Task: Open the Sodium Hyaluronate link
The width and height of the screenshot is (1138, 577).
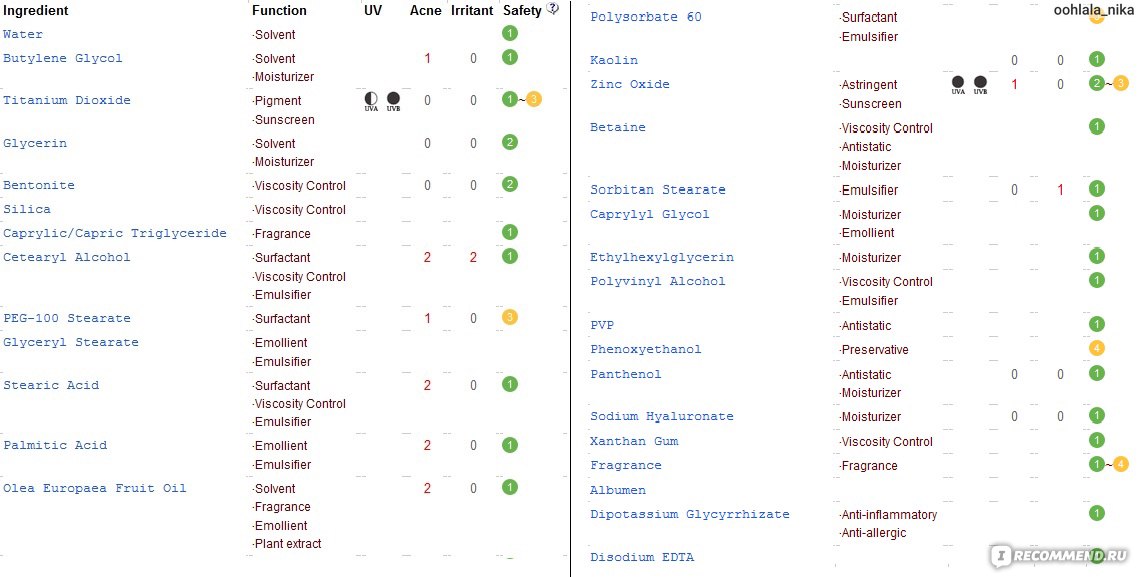Action: click(662, 416)
